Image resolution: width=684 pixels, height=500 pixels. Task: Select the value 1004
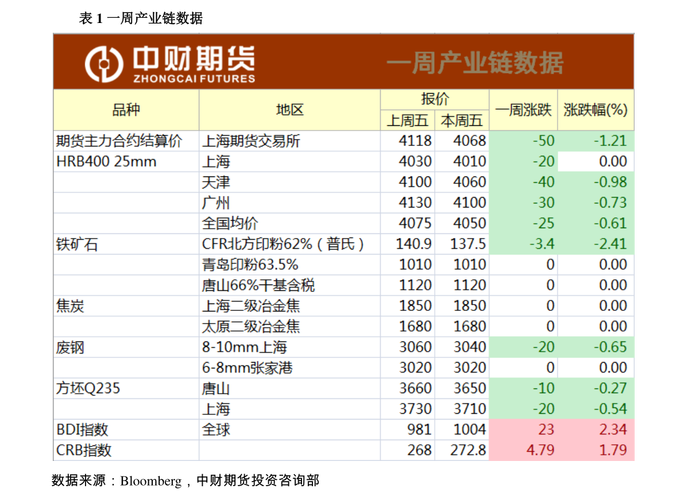[469, 429]
